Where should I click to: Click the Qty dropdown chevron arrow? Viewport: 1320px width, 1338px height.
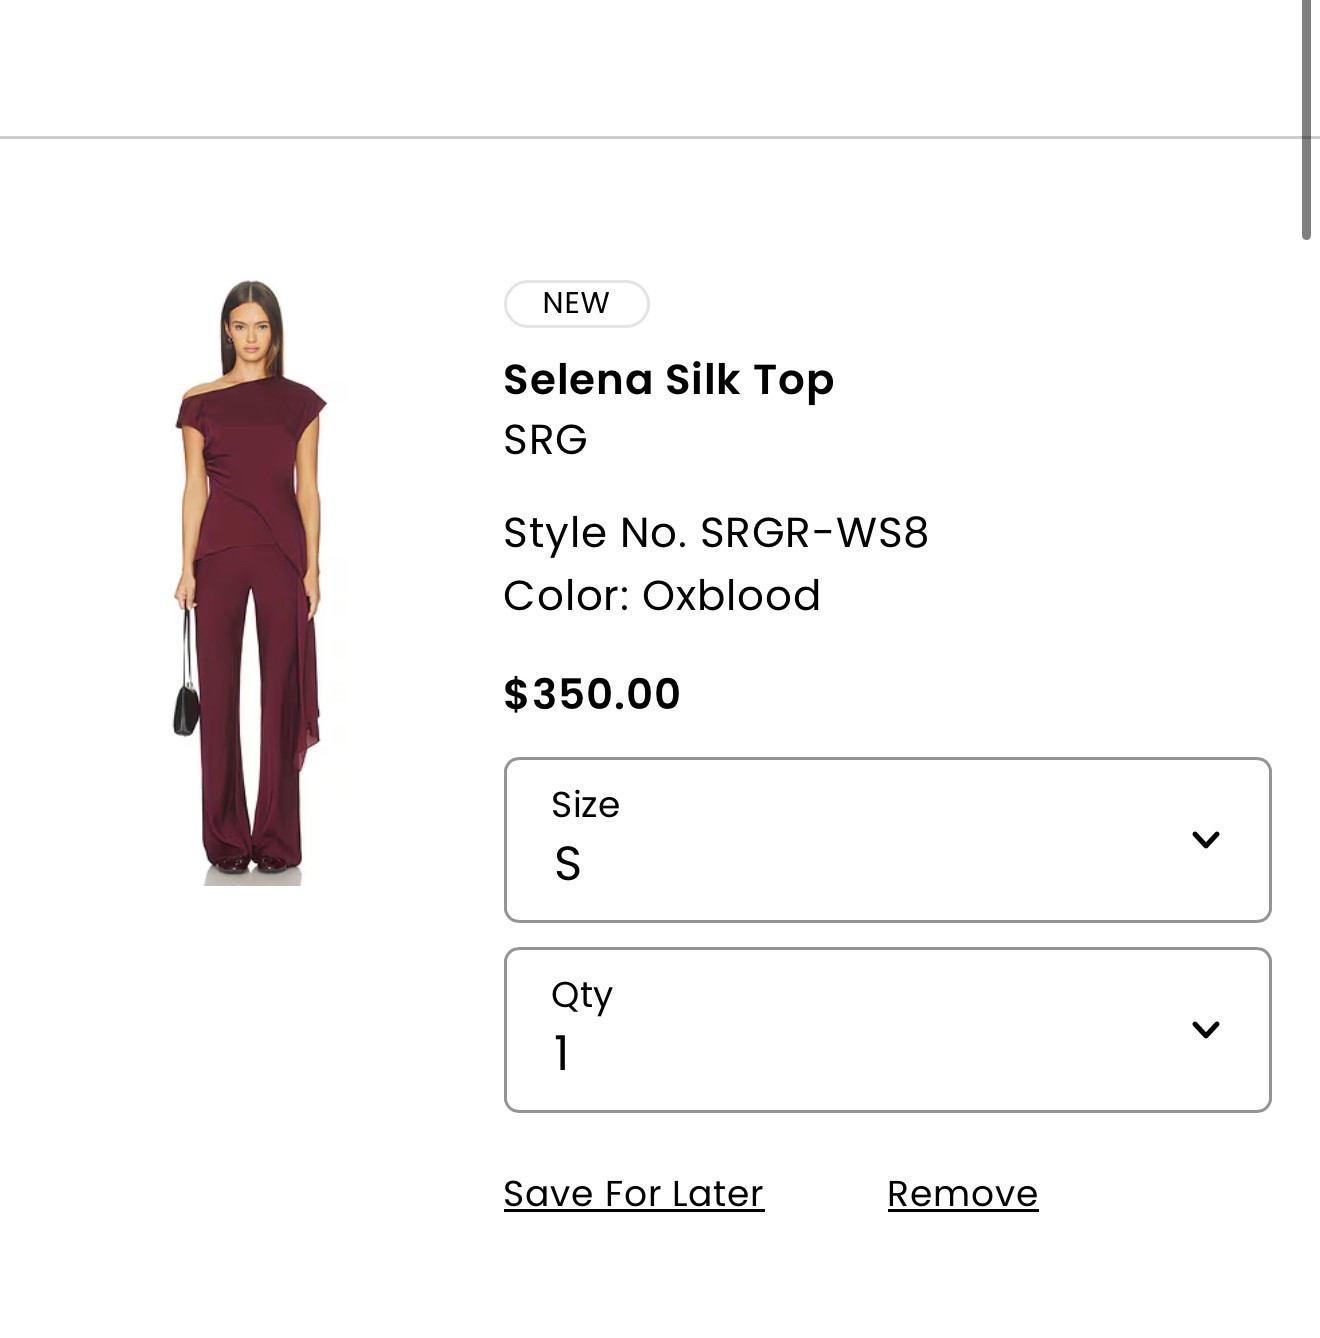(x=1205, y=1030)
